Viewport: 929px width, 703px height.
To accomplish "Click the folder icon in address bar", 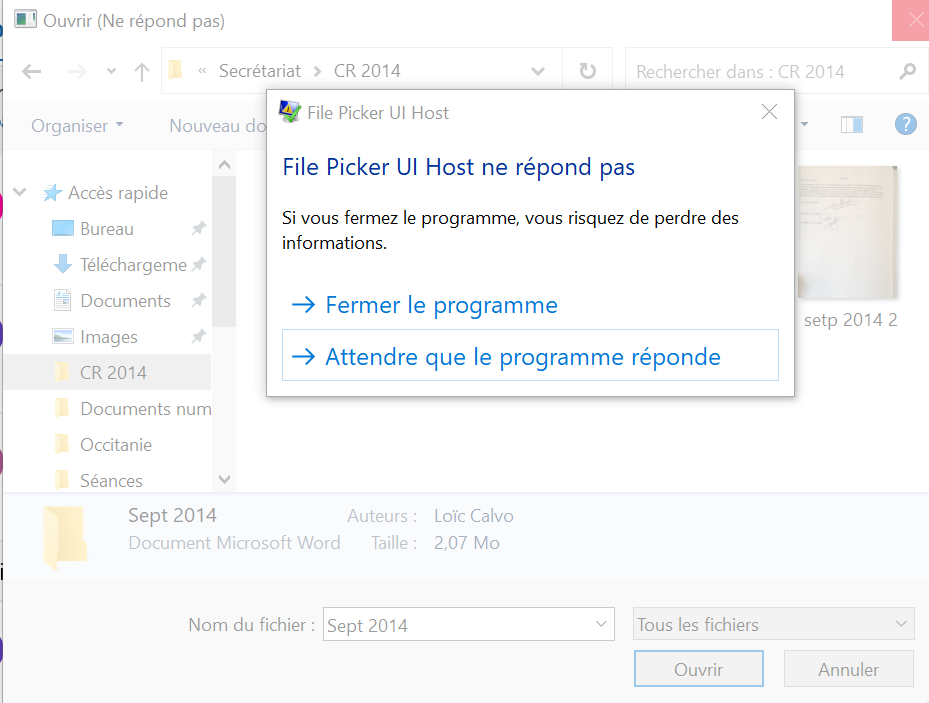I will (x=175, y=70).
